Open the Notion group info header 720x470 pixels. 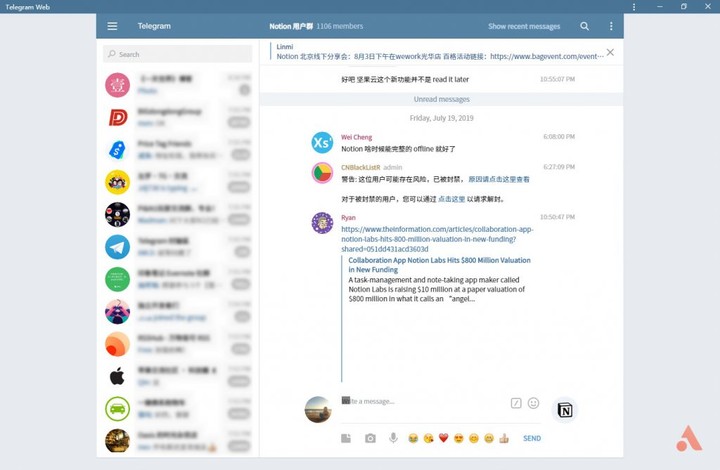pyautogui.click(x=316, y=26)
